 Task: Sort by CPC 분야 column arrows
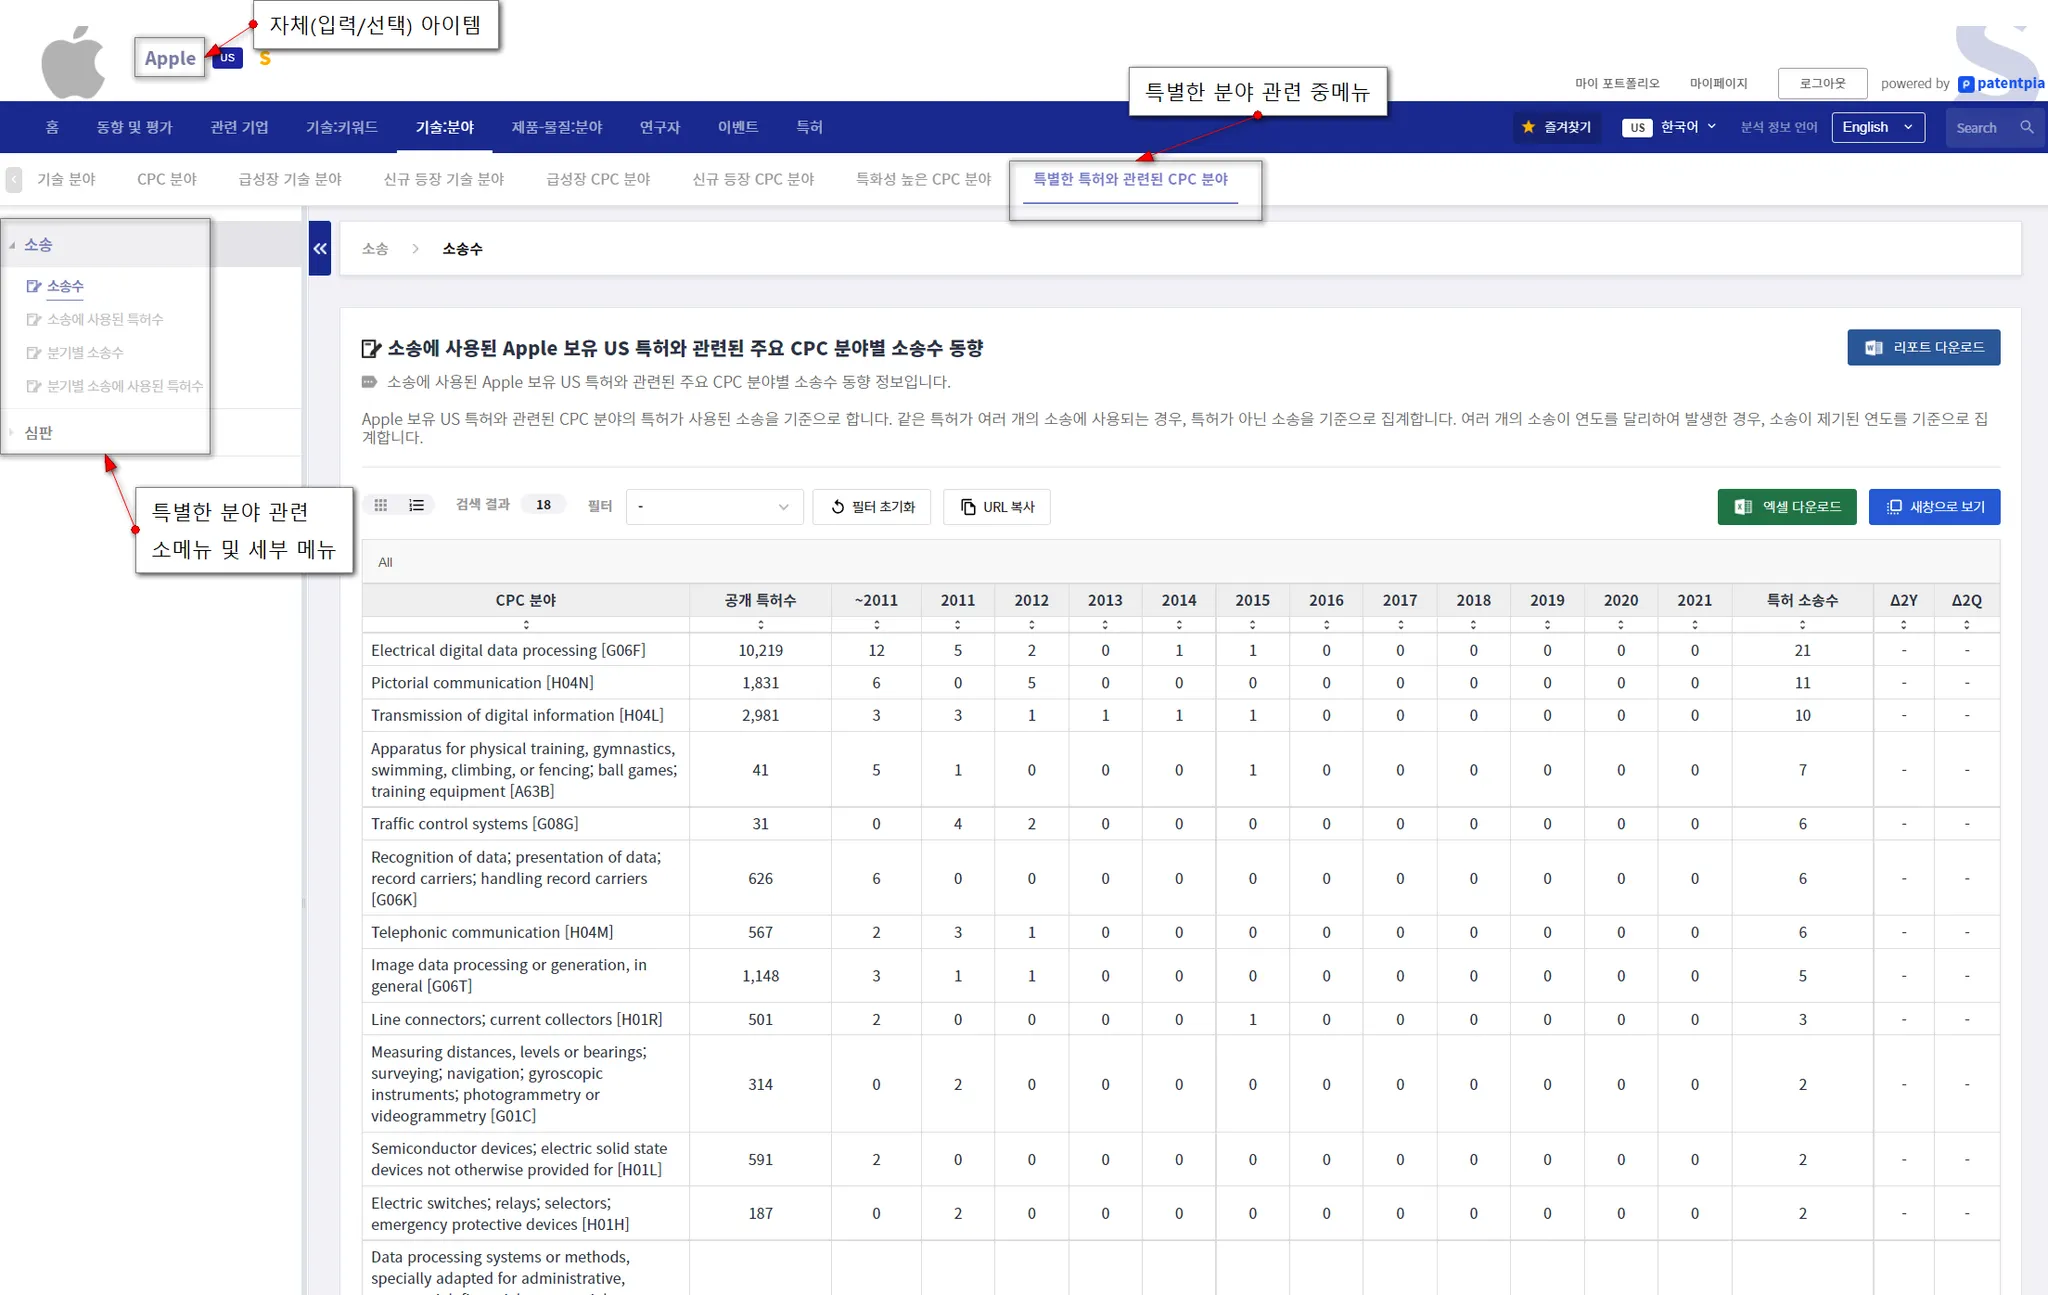(x=526, y=625)
